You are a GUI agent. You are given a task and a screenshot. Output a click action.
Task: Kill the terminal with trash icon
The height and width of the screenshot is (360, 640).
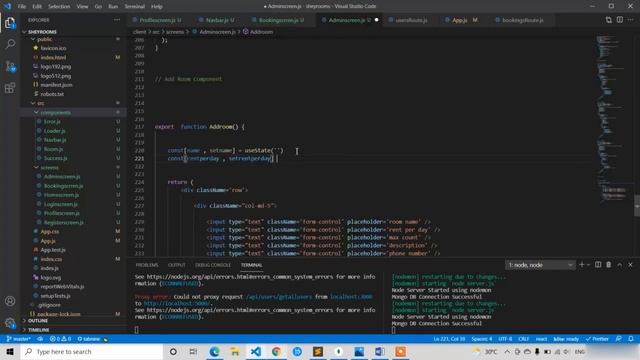coord(609,265)
